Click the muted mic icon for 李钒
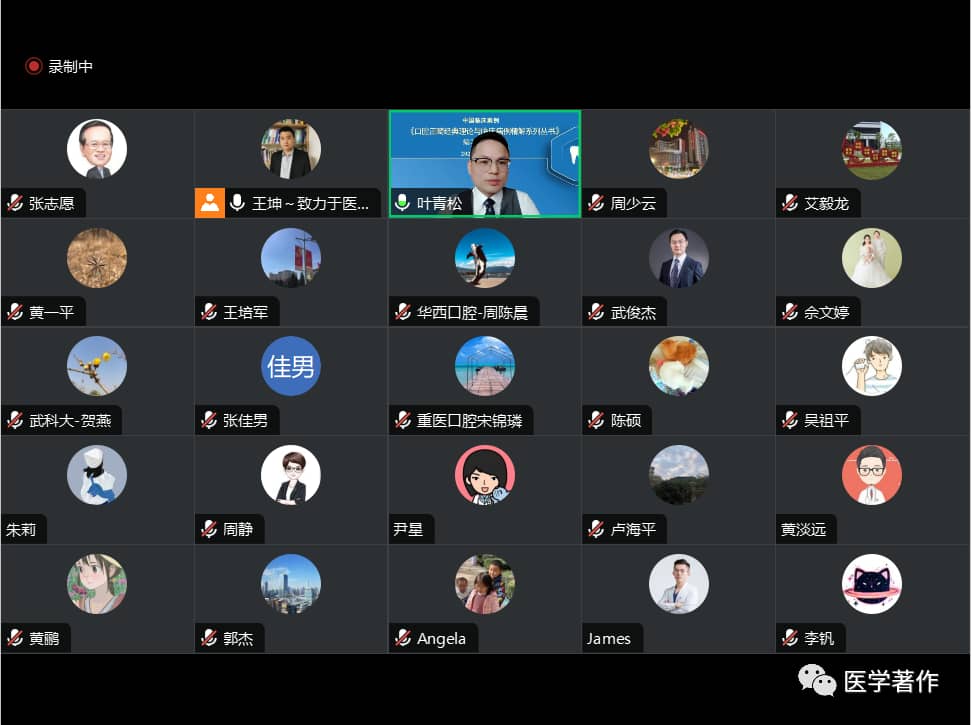This screenshot has width=971, height=725. tap(790, 638)
